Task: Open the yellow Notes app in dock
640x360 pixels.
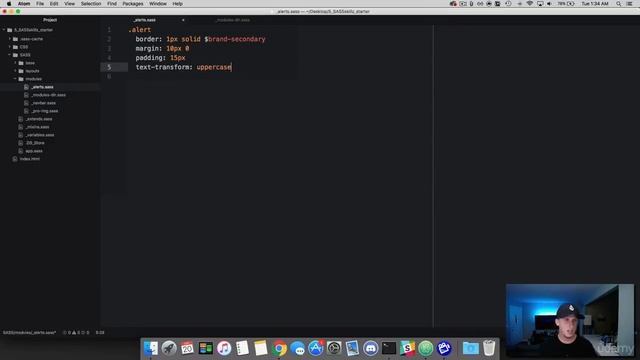Action: click(261, 348)
